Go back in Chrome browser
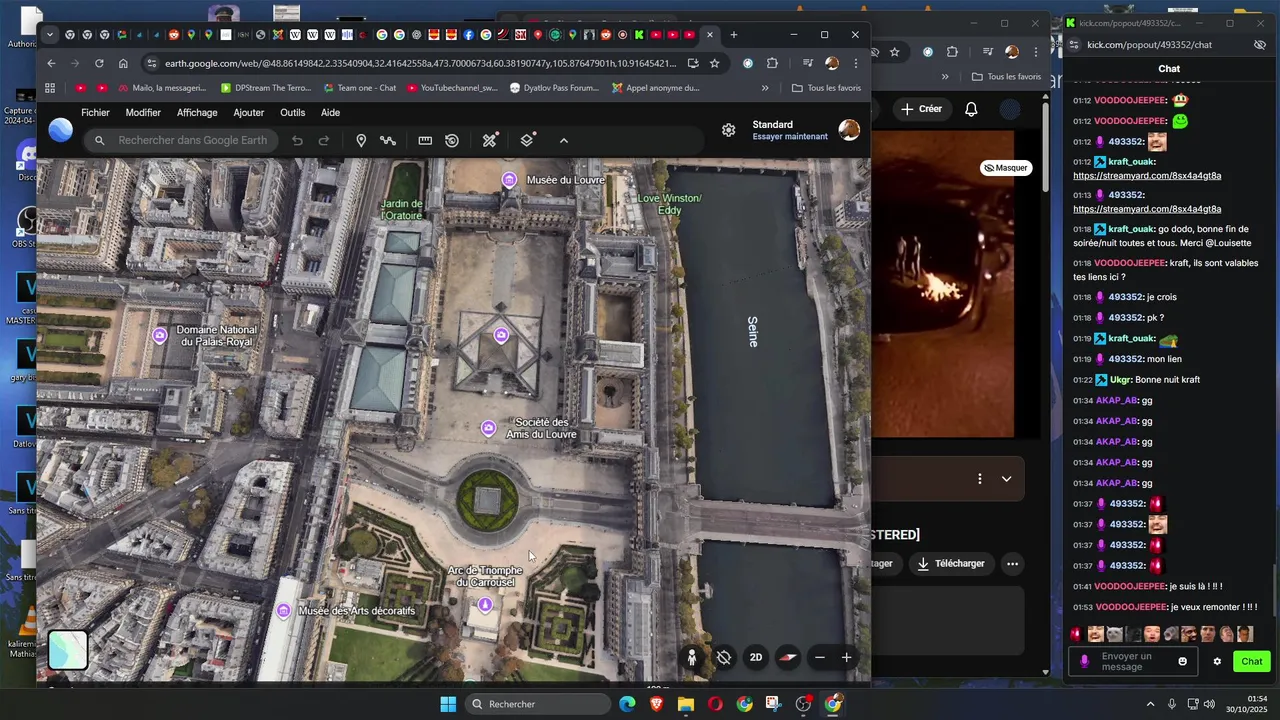Image resolution: width=1280 pixels, height=720 pixels. pos(52,63)
